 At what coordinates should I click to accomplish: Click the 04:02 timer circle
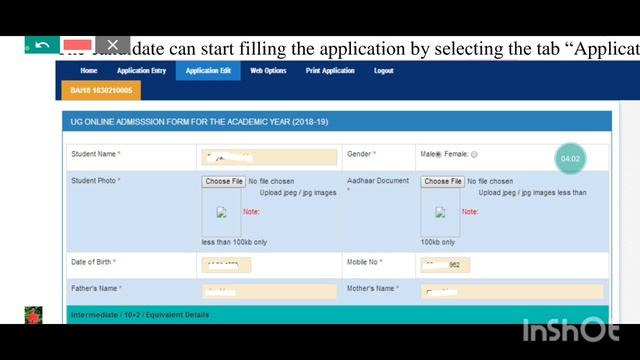pos(570,158)
